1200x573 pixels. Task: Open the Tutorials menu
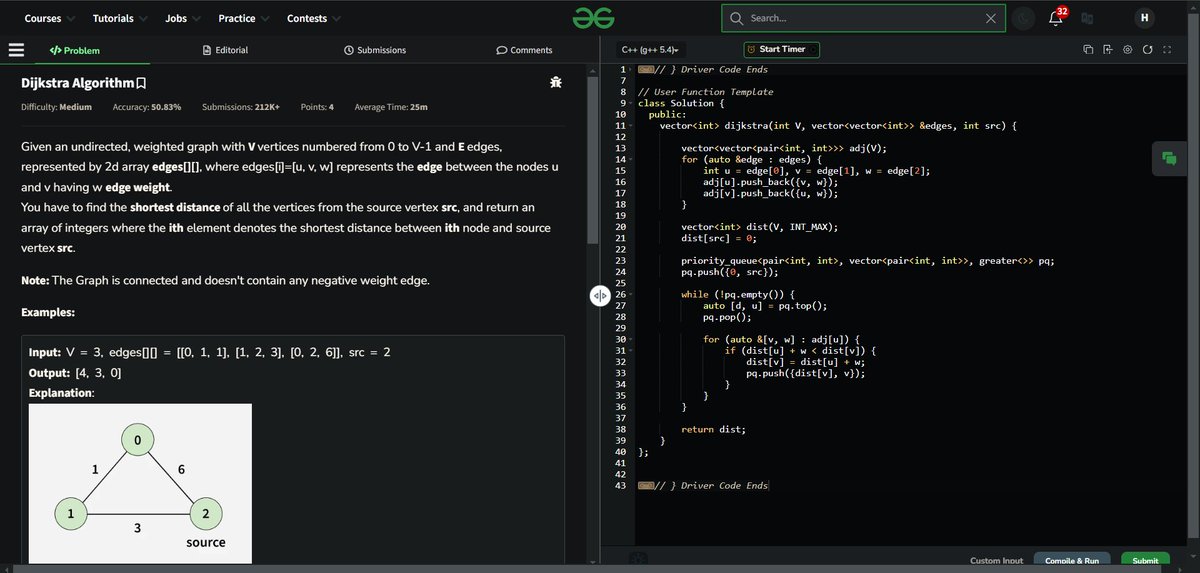point(120,18)
